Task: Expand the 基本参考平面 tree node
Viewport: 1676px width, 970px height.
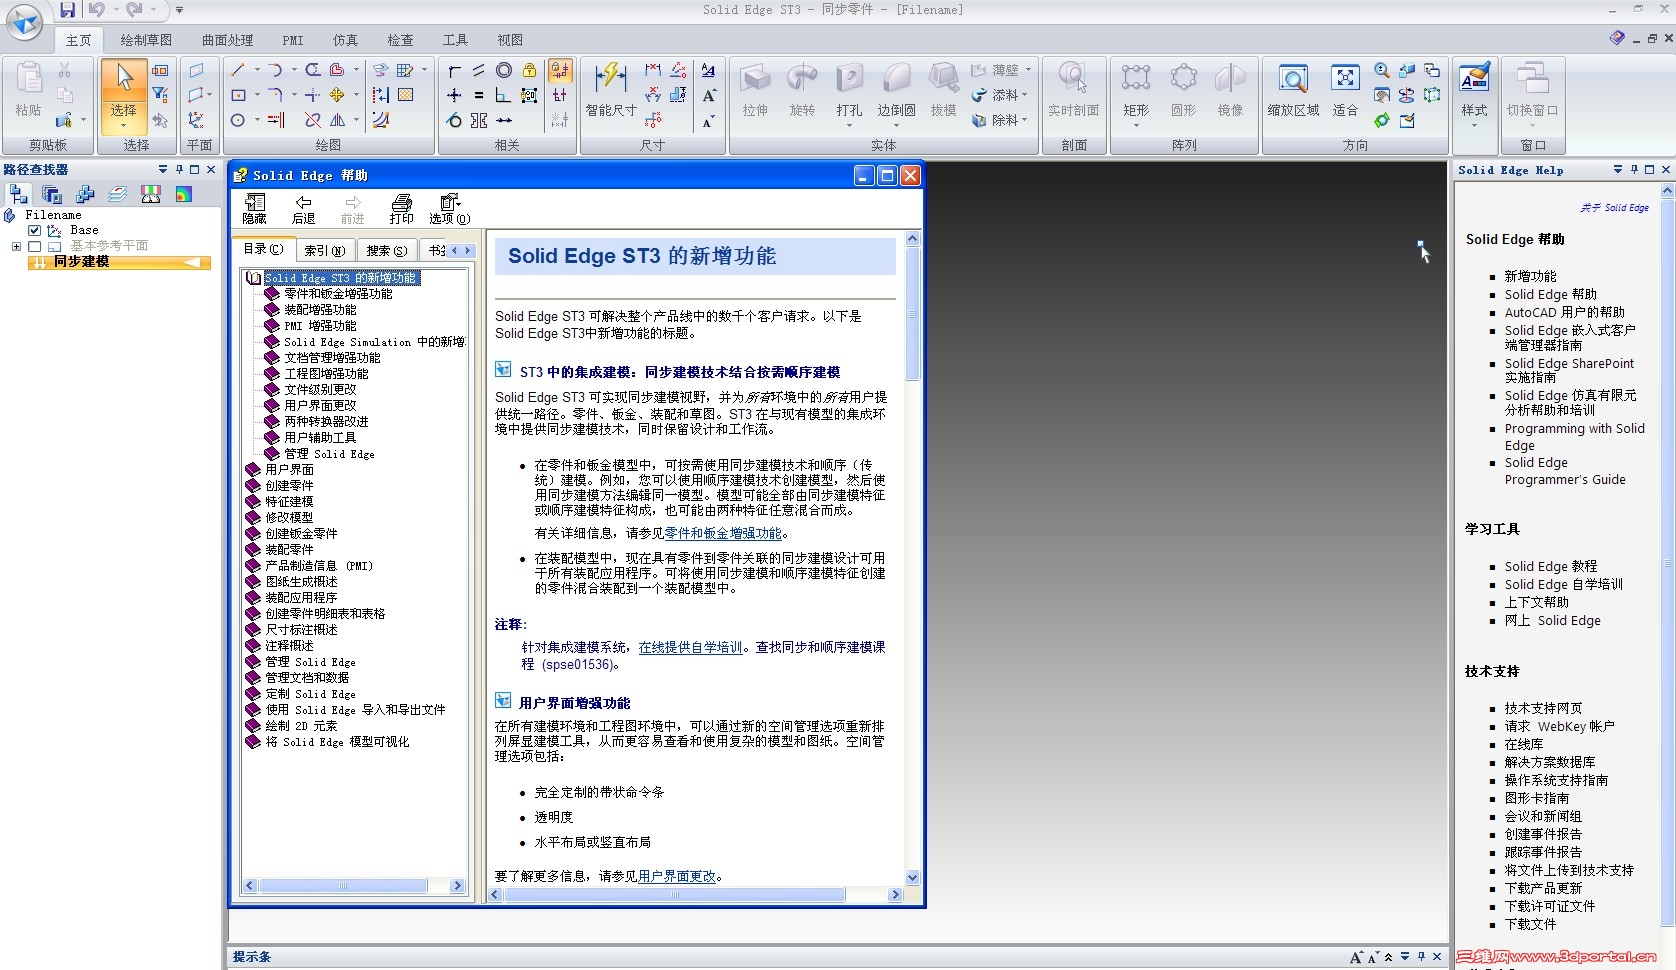Action: click(16, 246)
